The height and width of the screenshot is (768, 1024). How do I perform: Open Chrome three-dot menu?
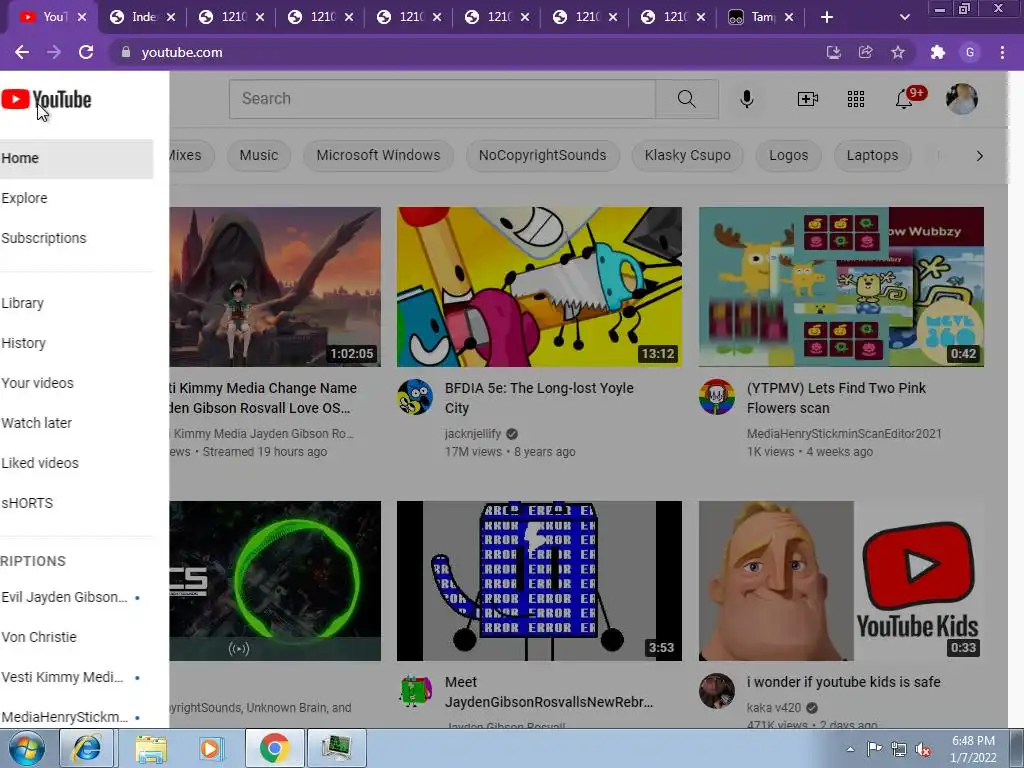pyautogui.click(x=1002, y=52)
